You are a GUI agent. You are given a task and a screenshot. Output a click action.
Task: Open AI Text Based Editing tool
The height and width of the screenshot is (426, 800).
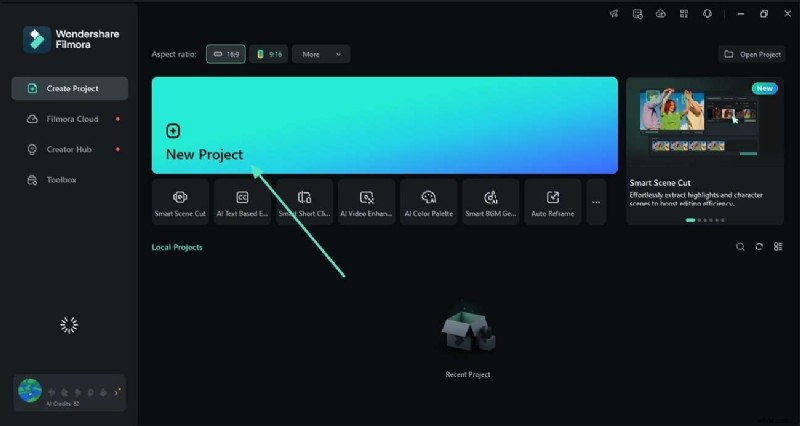tap(242, 202)
